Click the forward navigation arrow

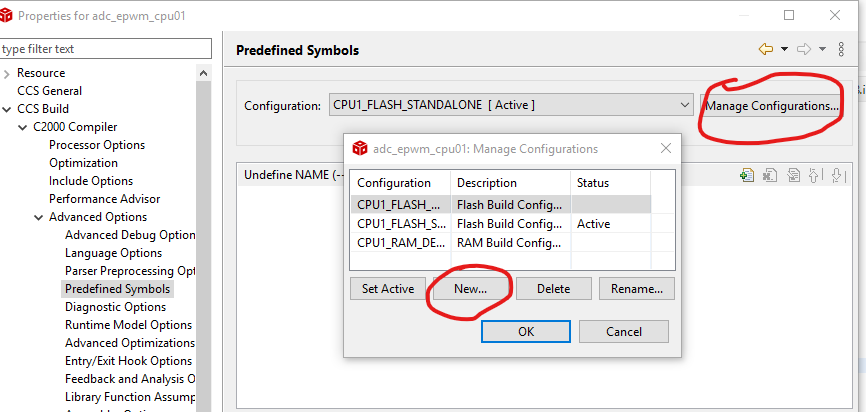(803, 49)
